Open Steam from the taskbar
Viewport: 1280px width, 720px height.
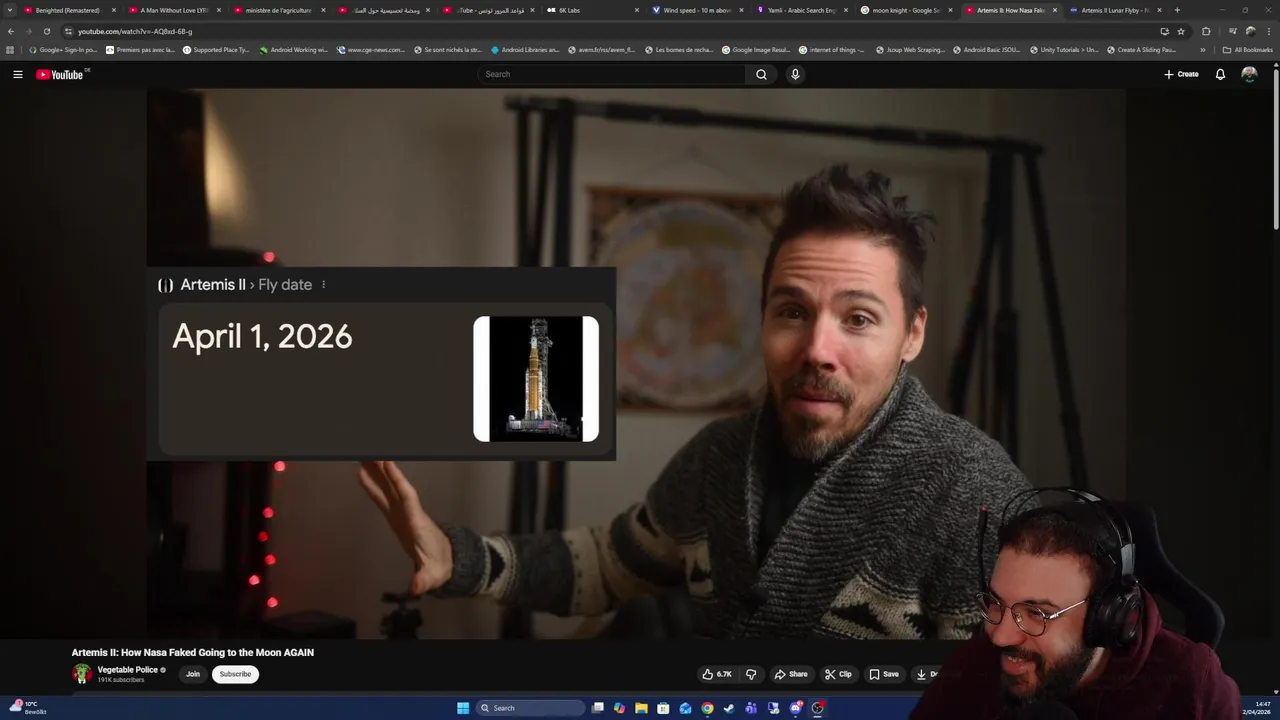pos(729,708)
